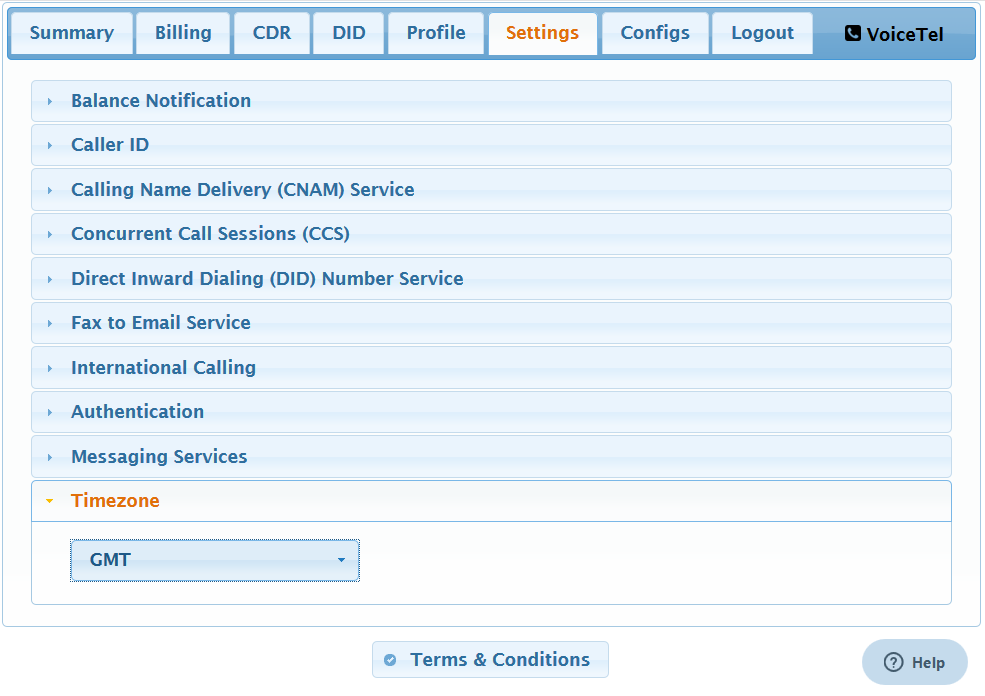This screenshot has width=985, height=696.
Task: Expand the Caller ID section
Action: coord(491,145)
